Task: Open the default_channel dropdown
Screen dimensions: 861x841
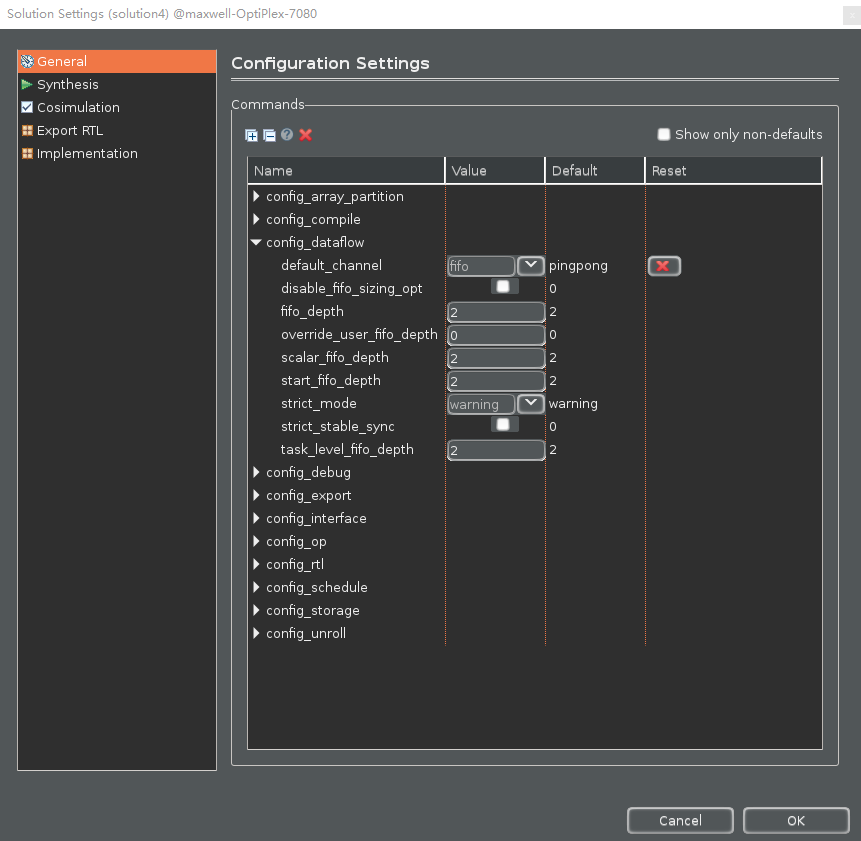Action: 530,266
